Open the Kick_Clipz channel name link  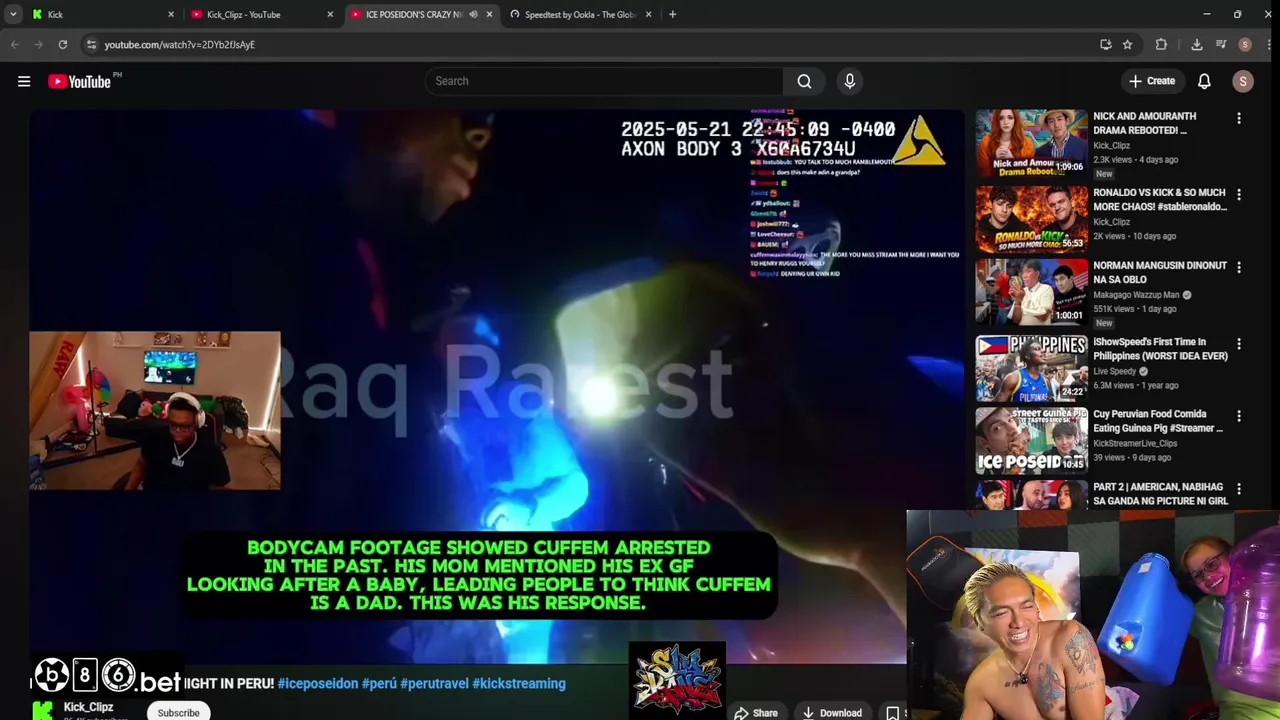[x=88, y=707]
